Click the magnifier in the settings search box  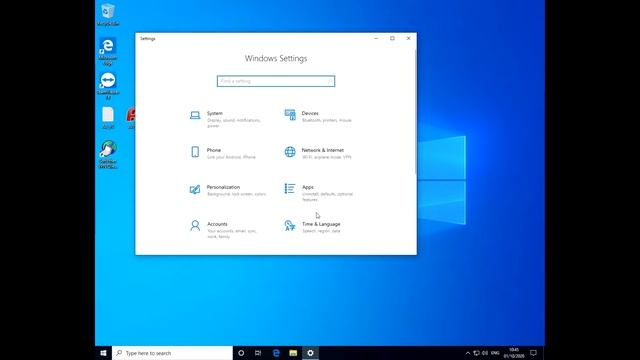pyautogui.click(x=330, y=81)
